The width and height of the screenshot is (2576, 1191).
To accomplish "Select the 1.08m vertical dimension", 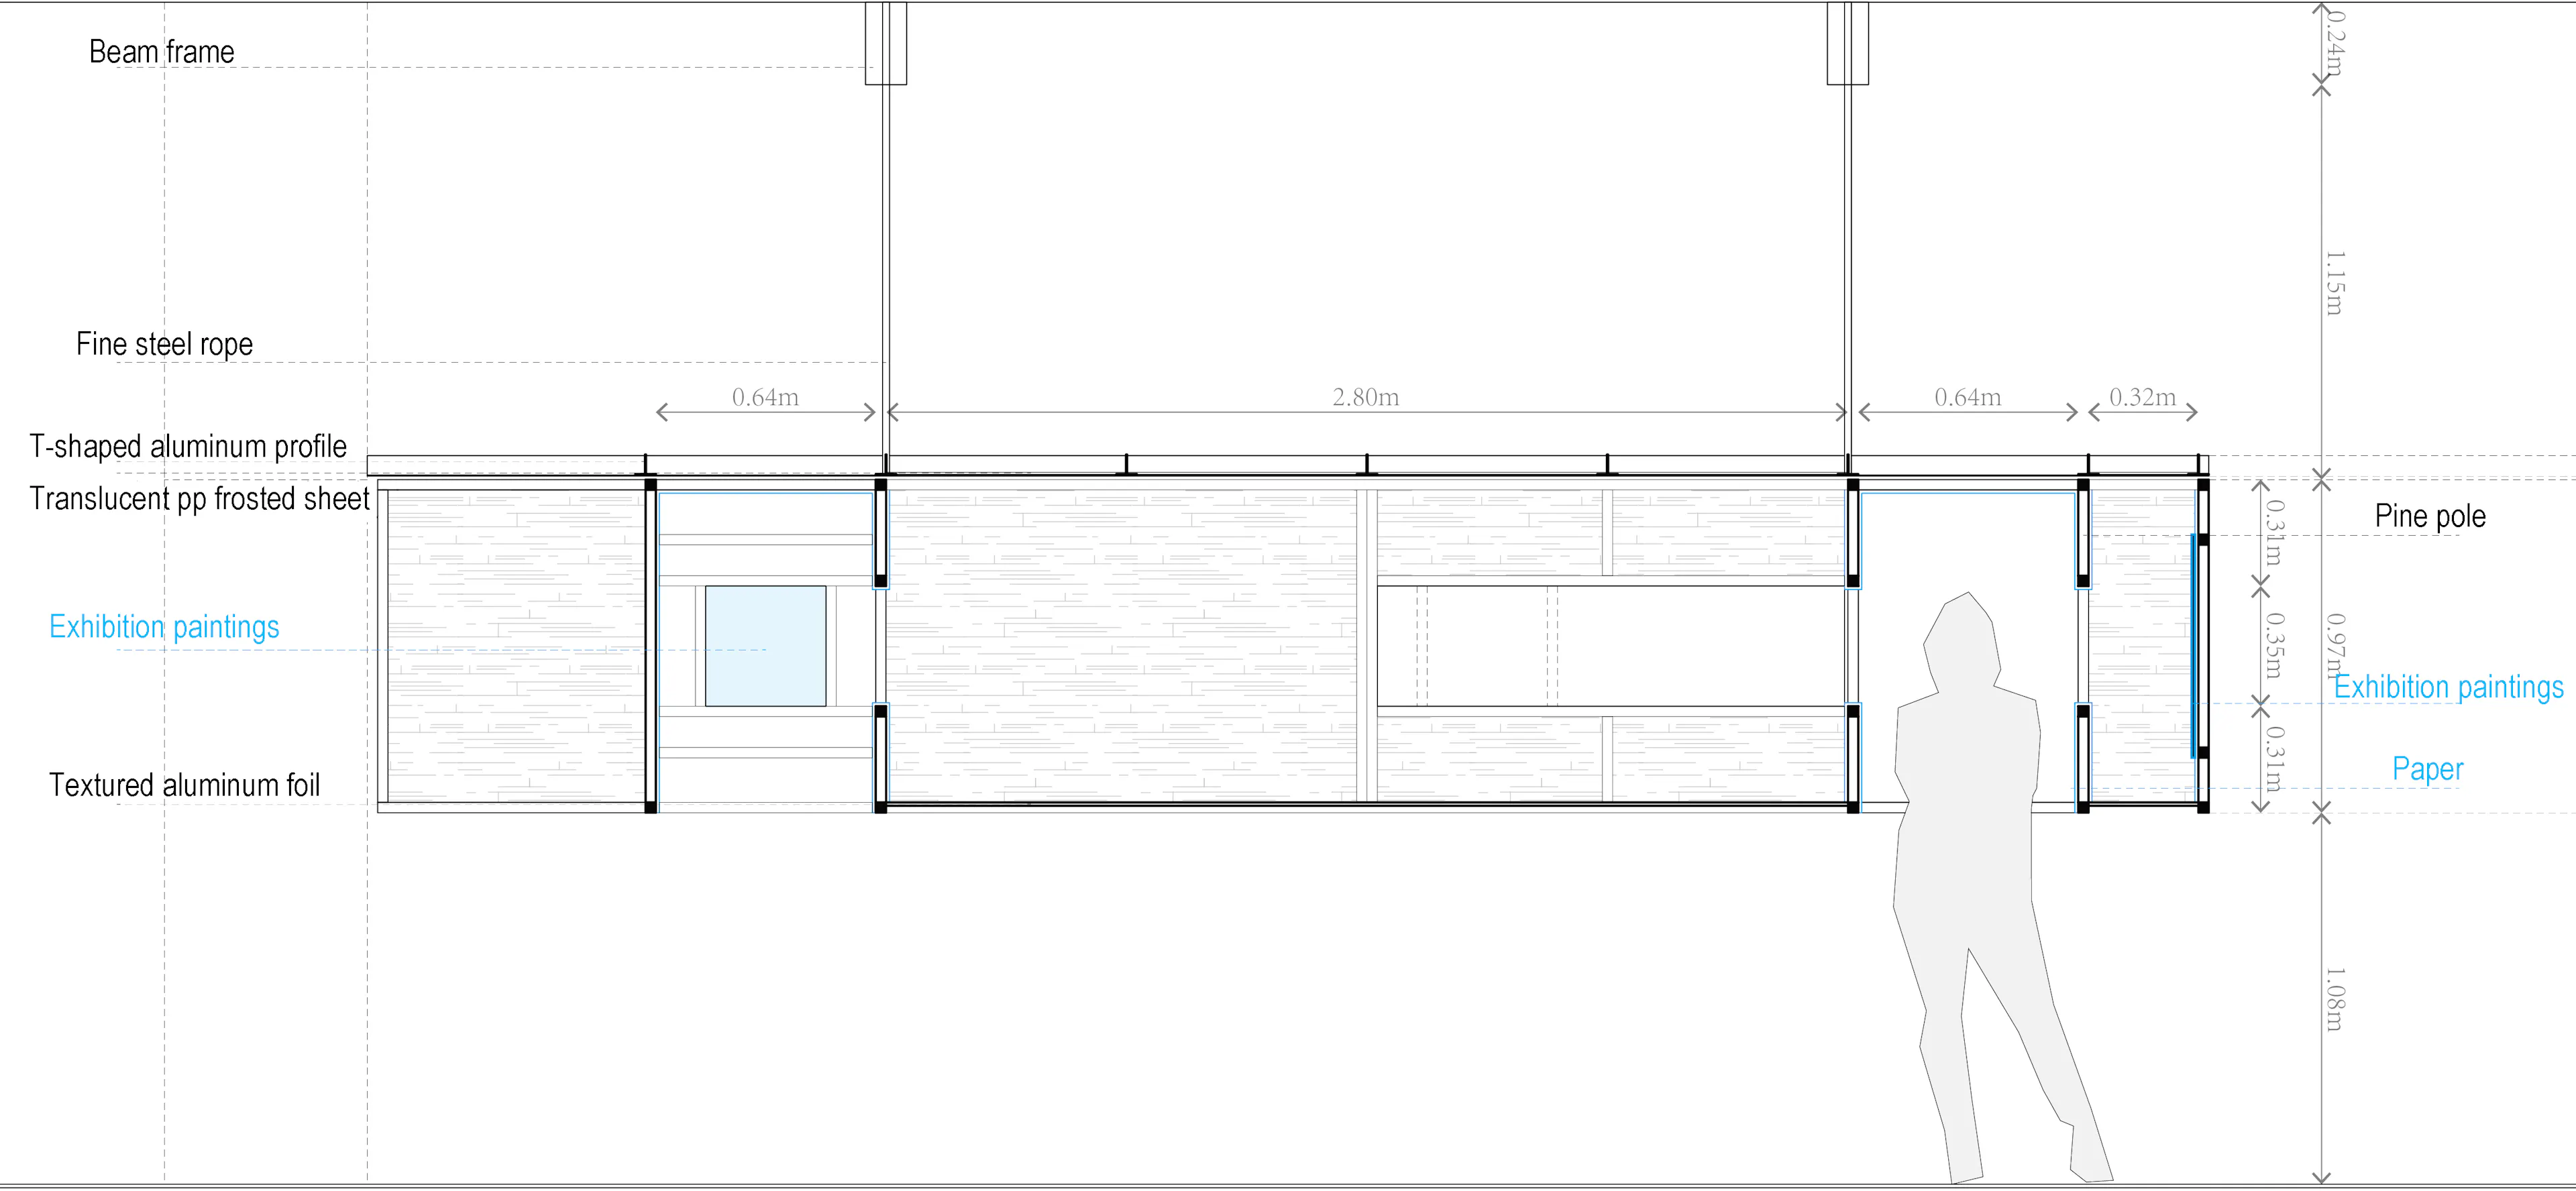I will (2333, 998).
